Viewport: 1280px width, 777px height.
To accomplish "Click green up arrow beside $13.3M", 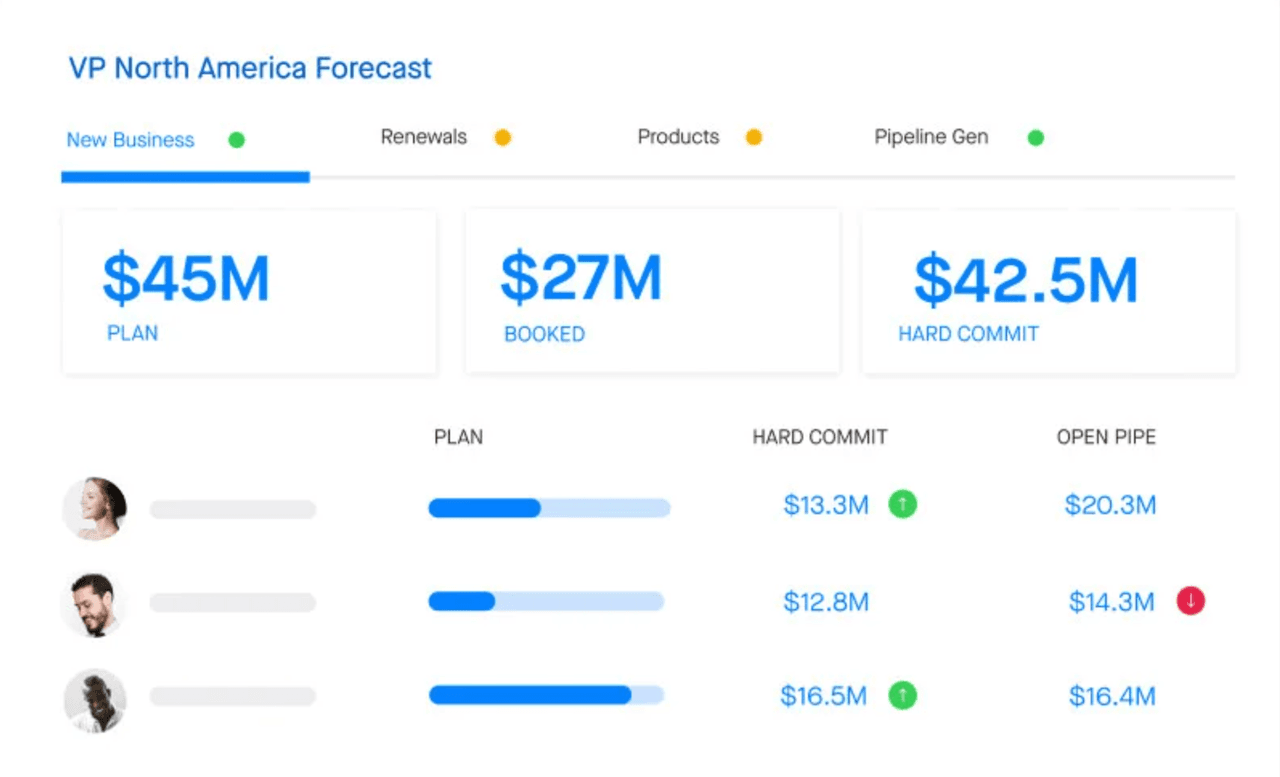I will click(x=903, y=505).
